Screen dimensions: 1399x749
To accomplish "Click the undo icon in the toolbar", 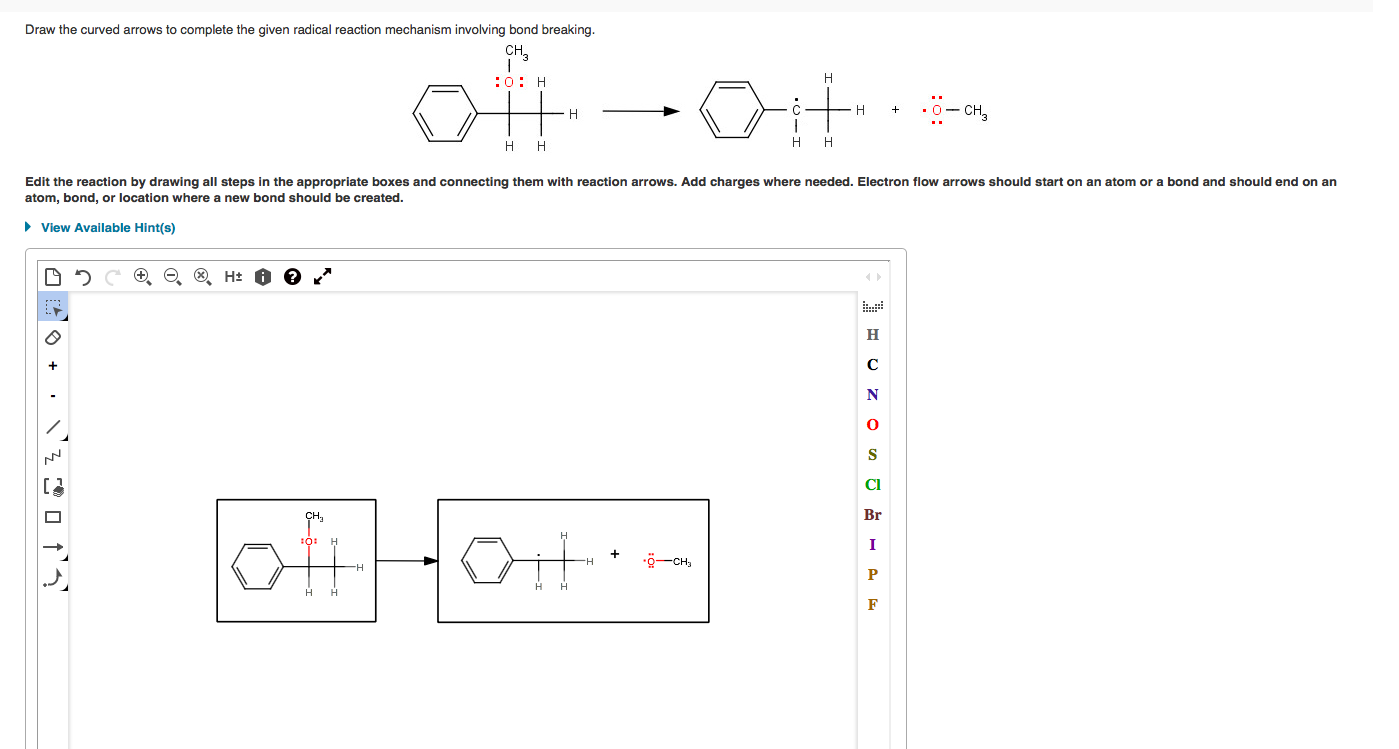I will pos(83,276).
